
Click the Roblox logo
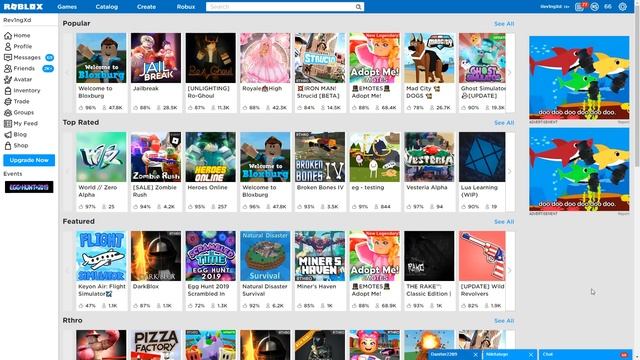(x=23, y=7)
